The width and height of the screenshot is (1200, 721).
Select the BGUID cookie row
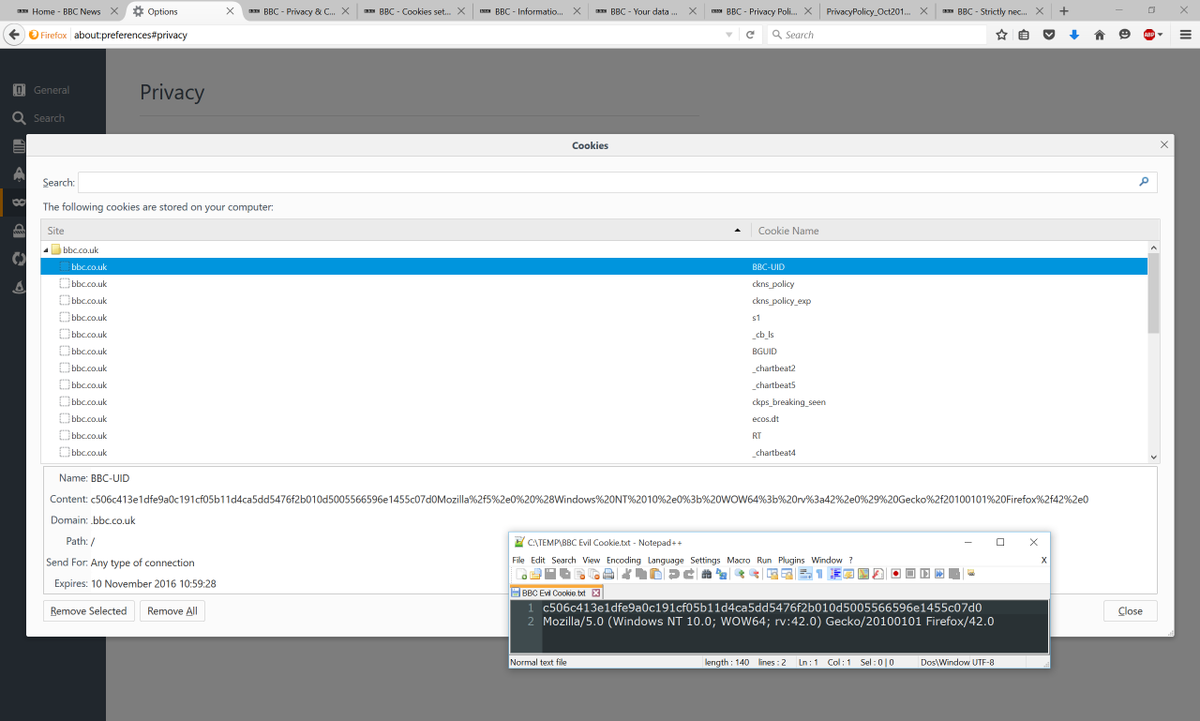[x=595, y=351]
